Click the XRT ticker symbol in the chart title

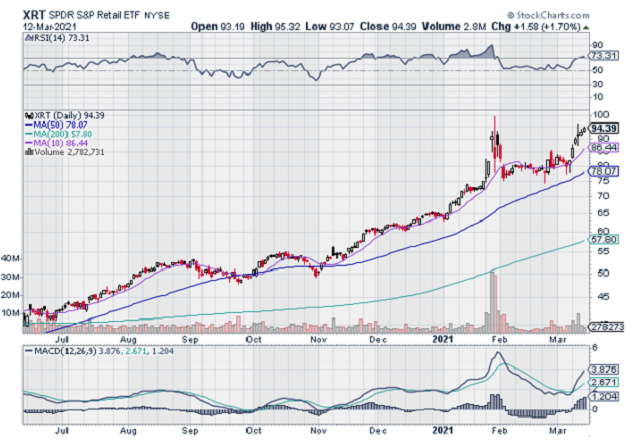33,15
